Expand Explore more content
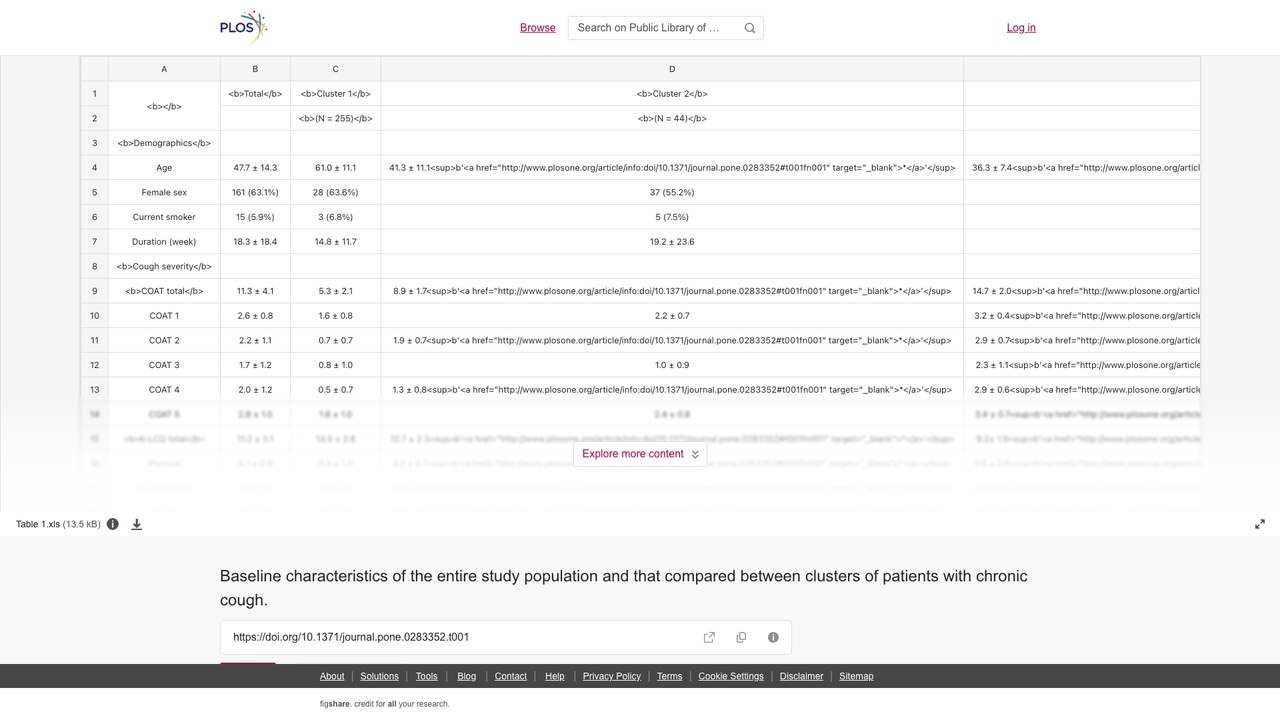 click(640, 454)
